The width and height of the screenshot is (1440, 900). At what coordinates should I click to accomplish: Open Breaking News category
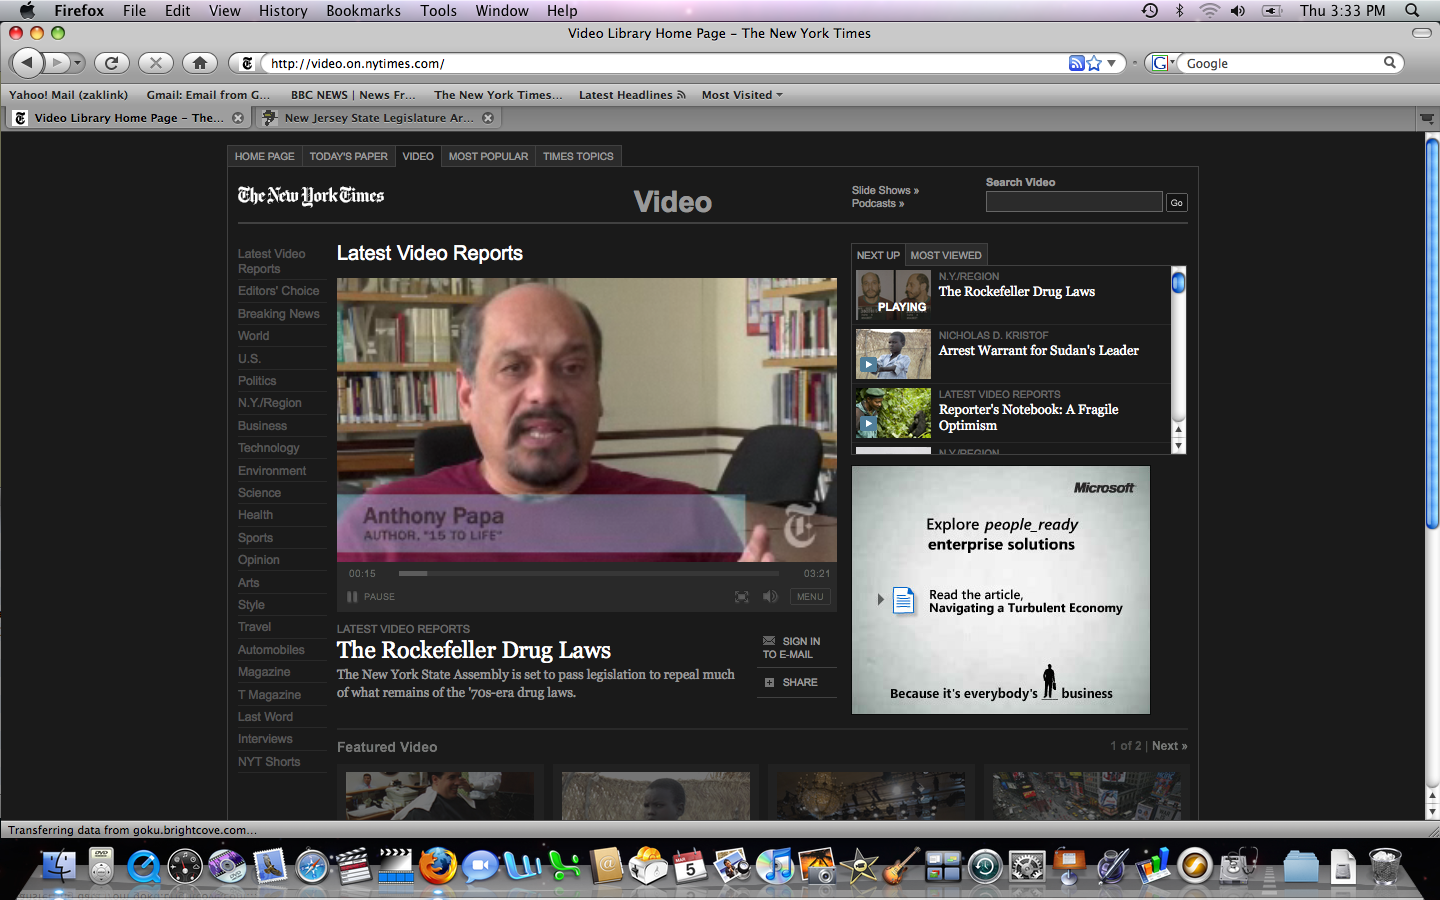(279, 314)
